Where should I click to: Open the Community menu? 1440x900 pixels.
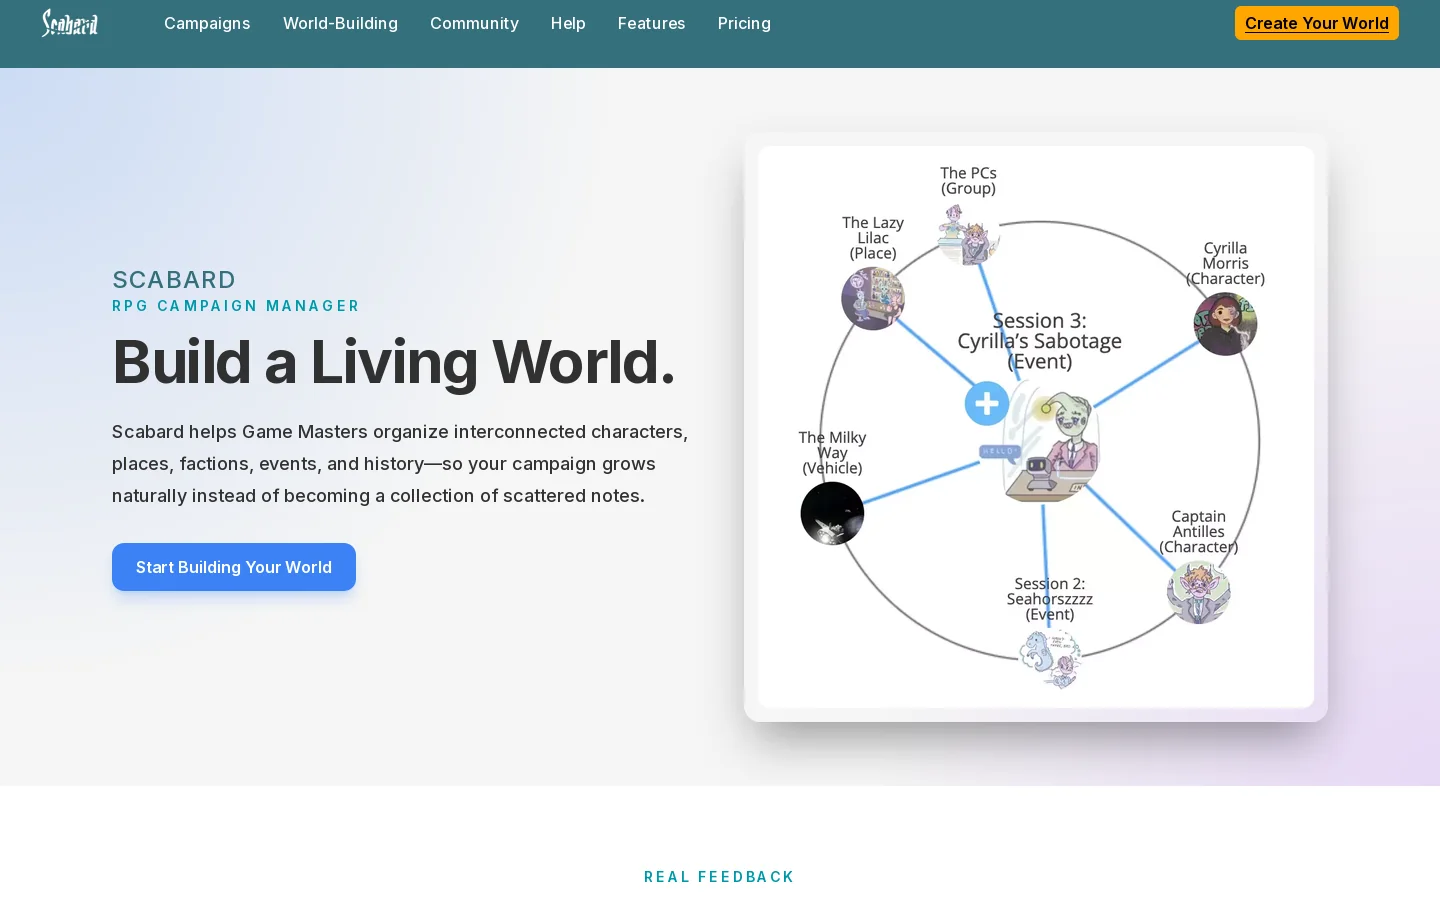pyautogui.click(x=474, y=23)
